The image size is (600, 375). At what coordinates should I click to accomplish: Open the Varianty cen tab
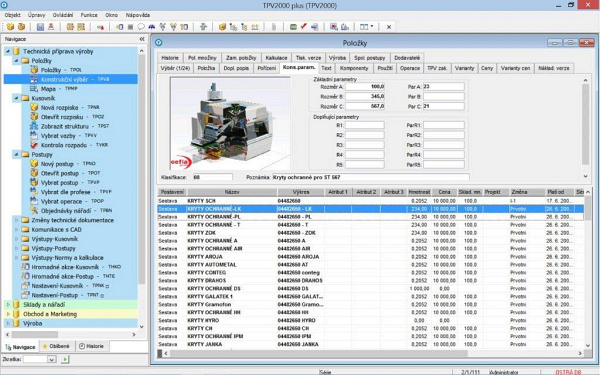(x=515, y=68)
